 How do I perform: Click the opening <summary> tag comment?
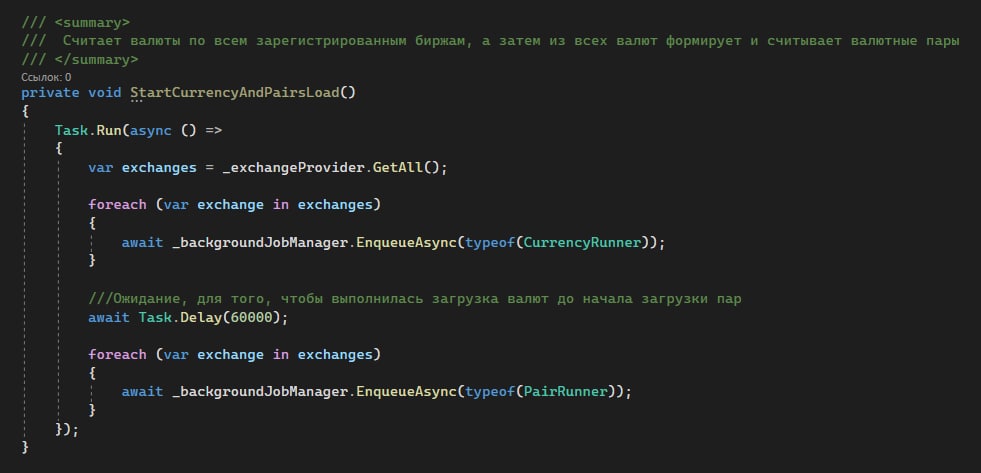coord(76,23)
